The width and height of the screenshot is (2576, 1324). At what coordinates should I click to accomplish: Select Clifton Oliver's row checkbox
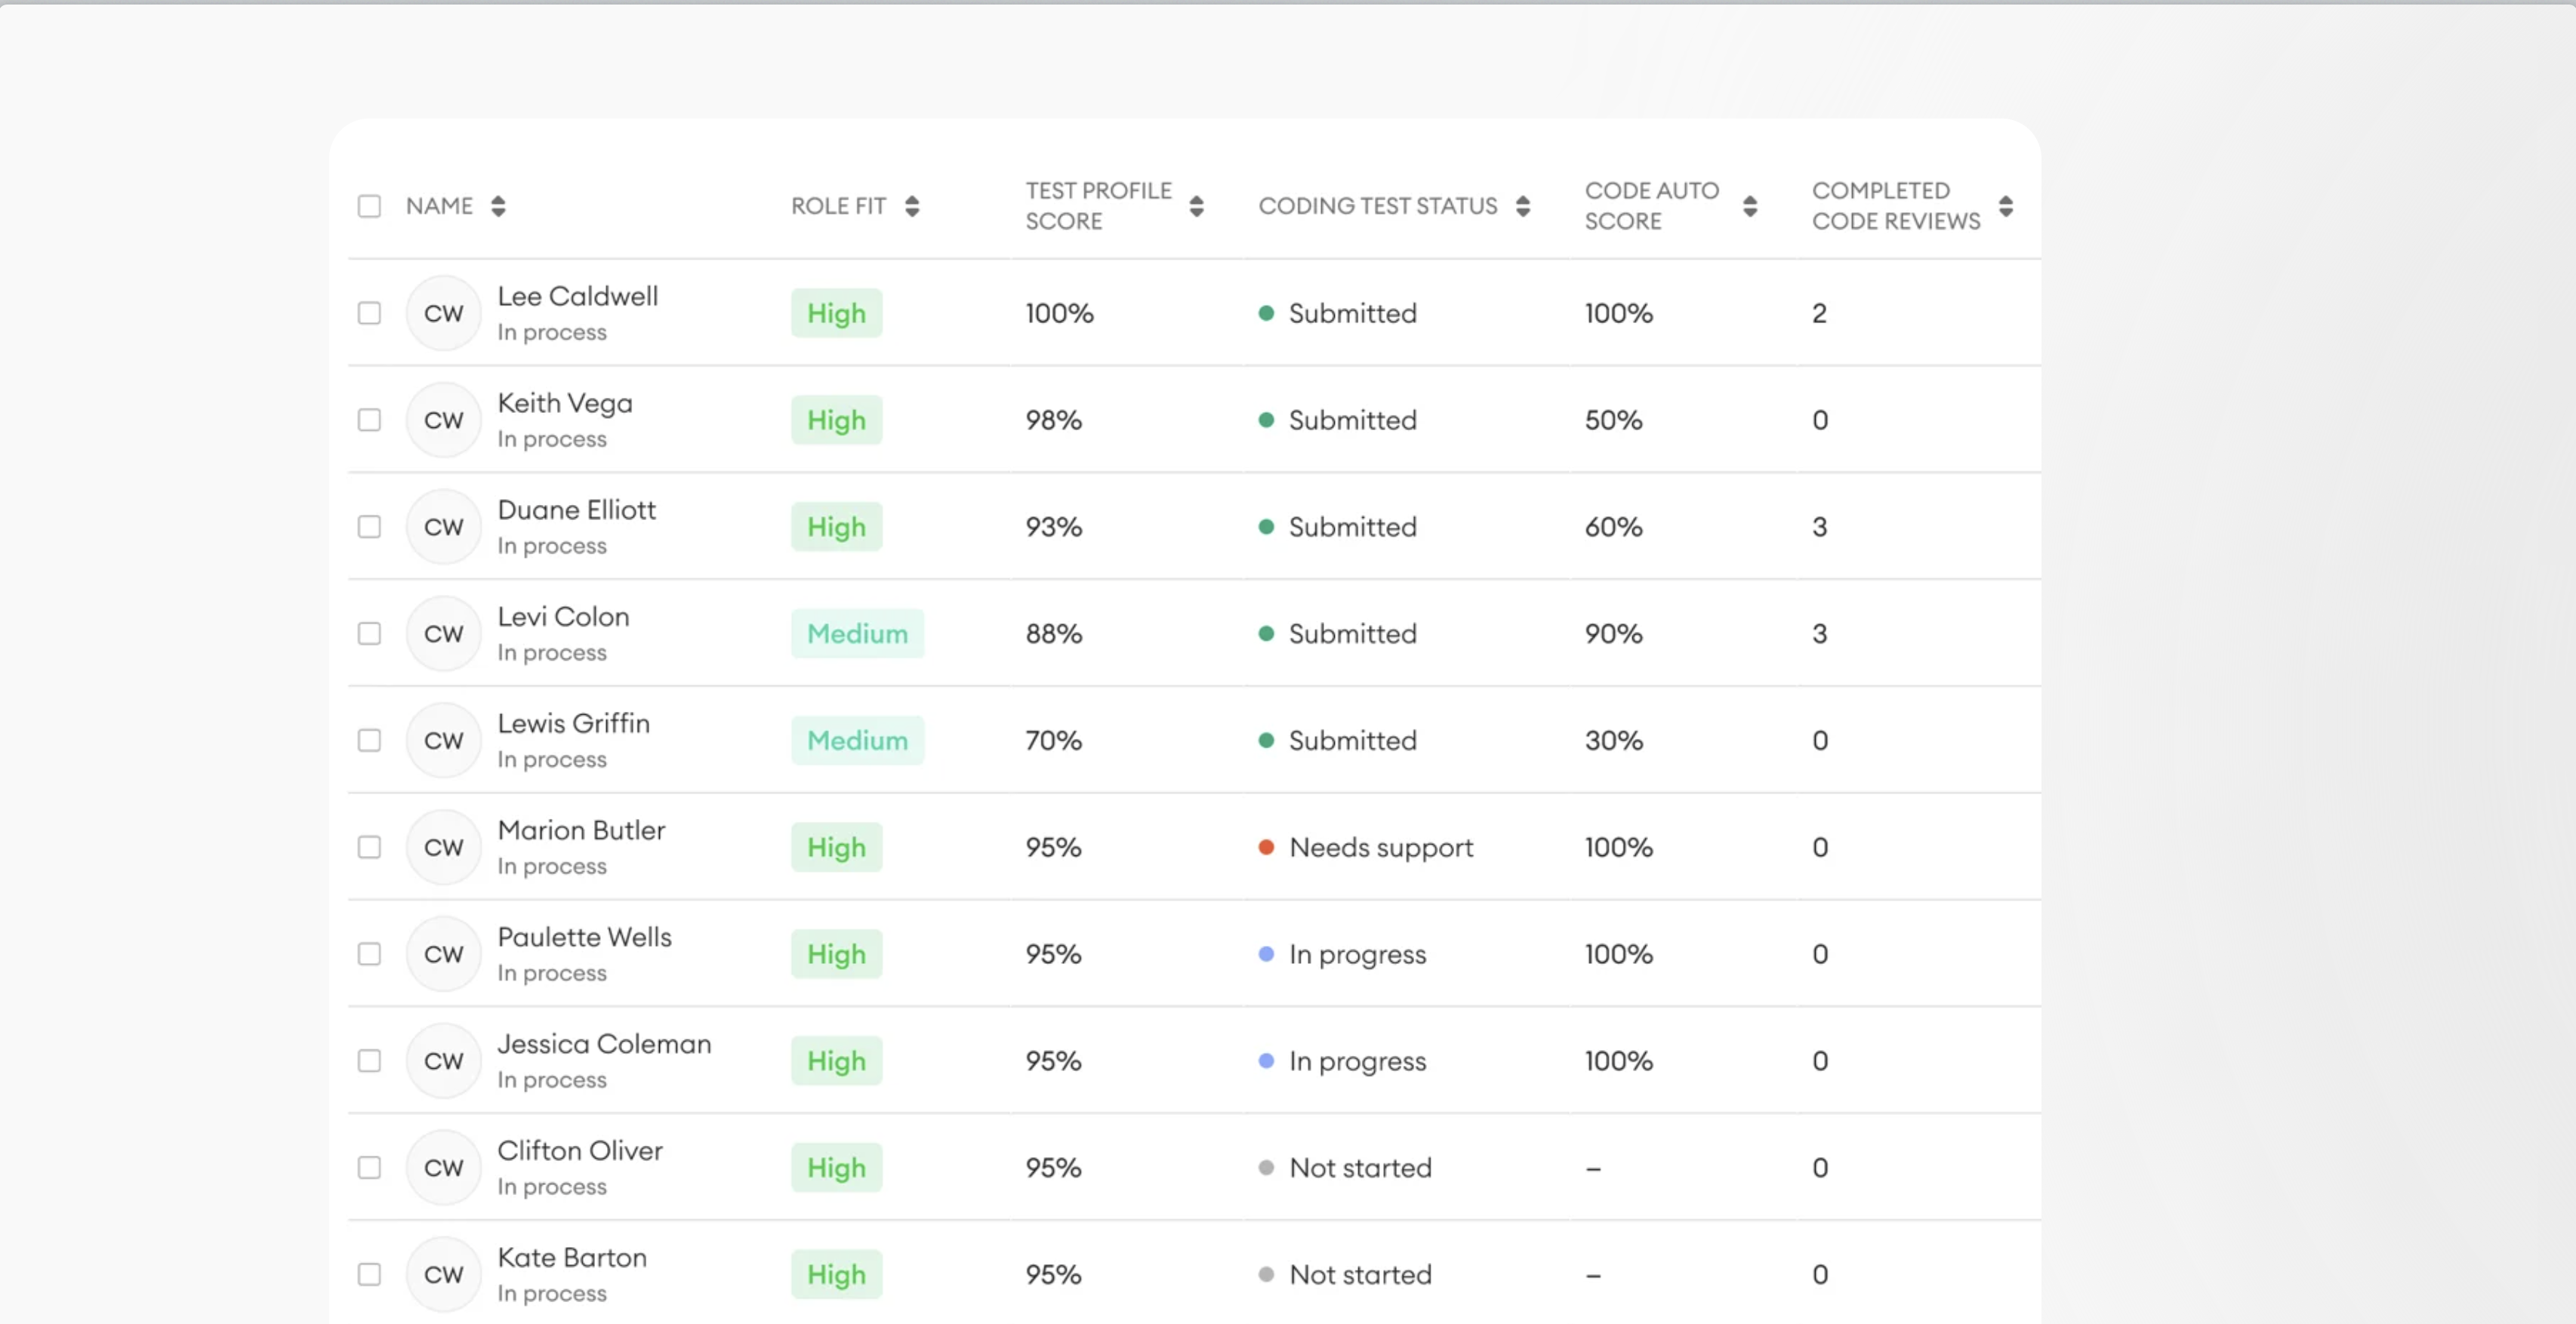coord(369,1168)
